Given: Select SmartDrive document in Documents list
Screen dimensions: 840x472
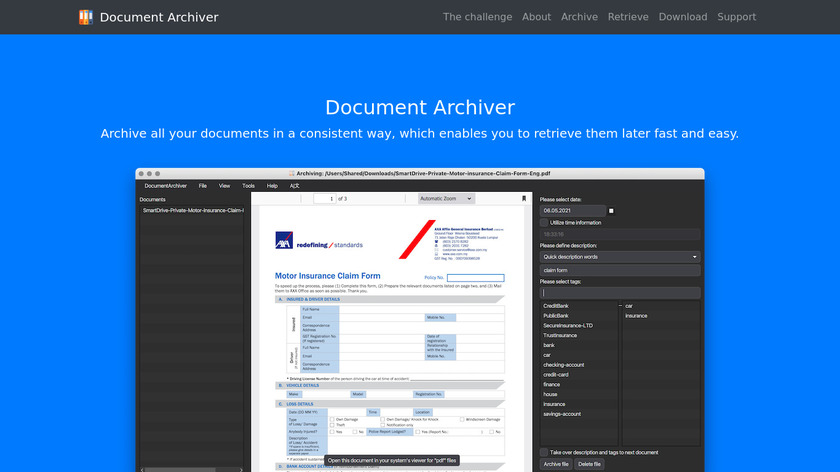Looking at the screenshot, I should pyautogui.click(x=193, y=210).
